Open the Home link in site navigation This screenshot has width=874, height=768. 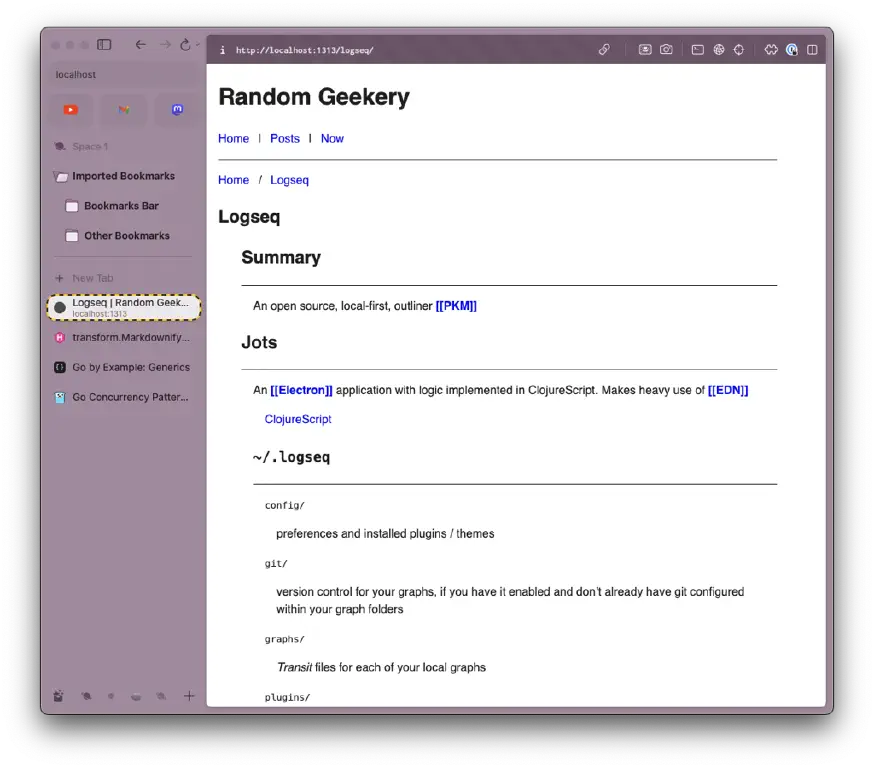click(x=234, y=139)
